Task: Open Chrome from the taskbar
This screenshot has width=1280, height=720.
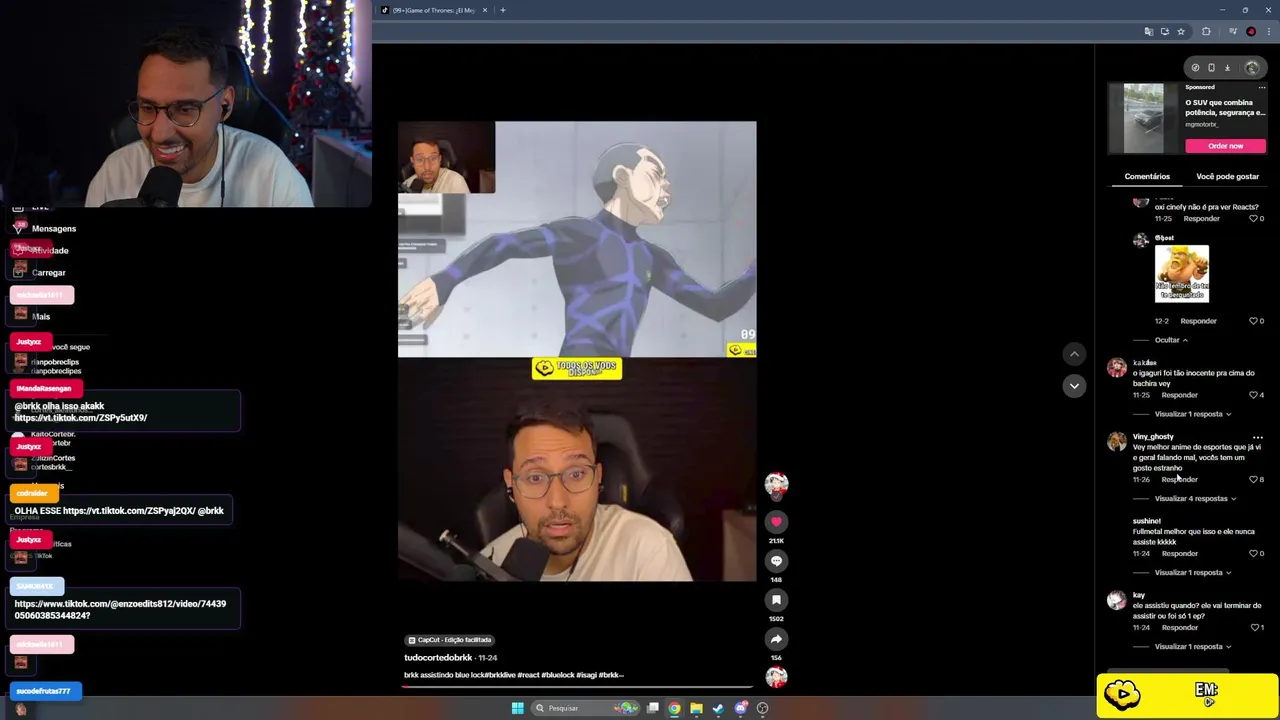Action: 675,708
